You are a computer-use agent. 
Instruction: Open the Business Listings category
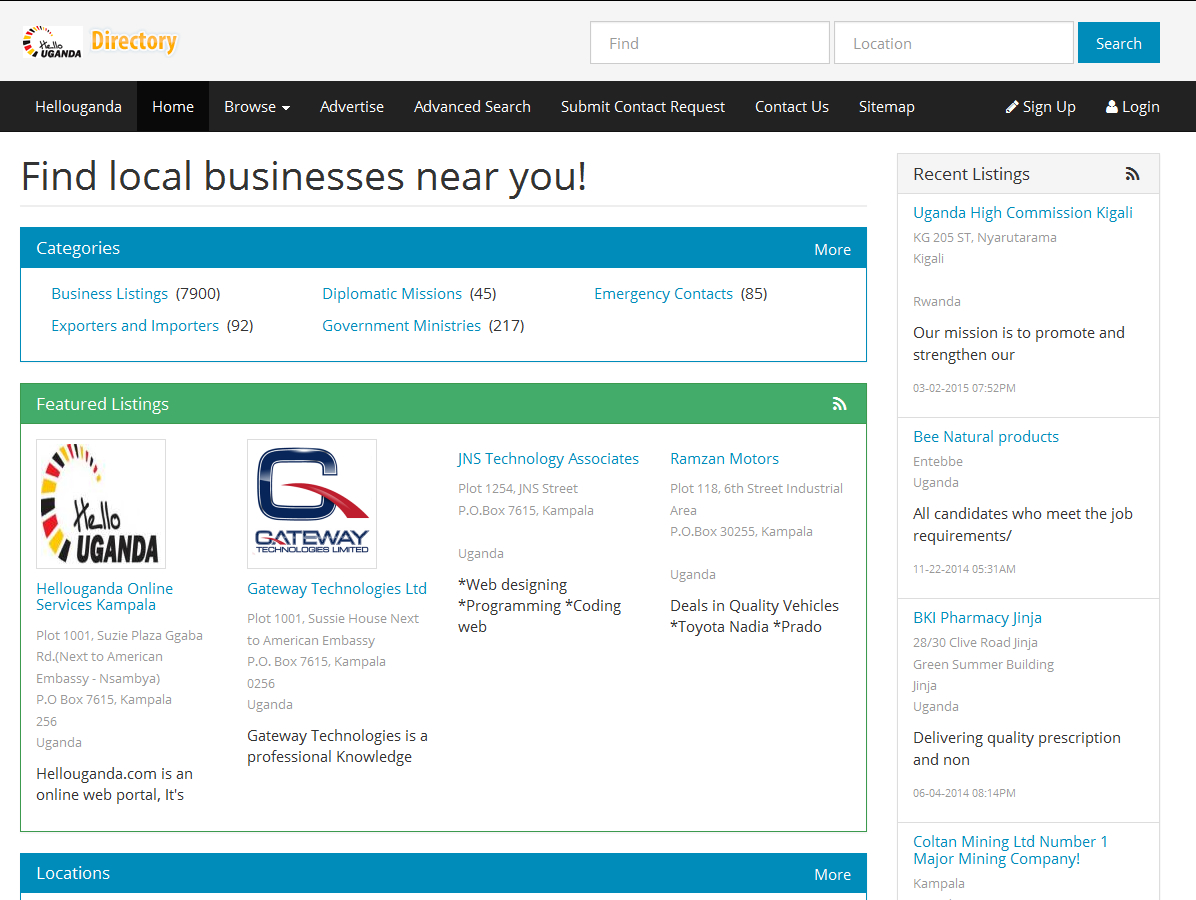pyautogui.click(x=110, y=294)
